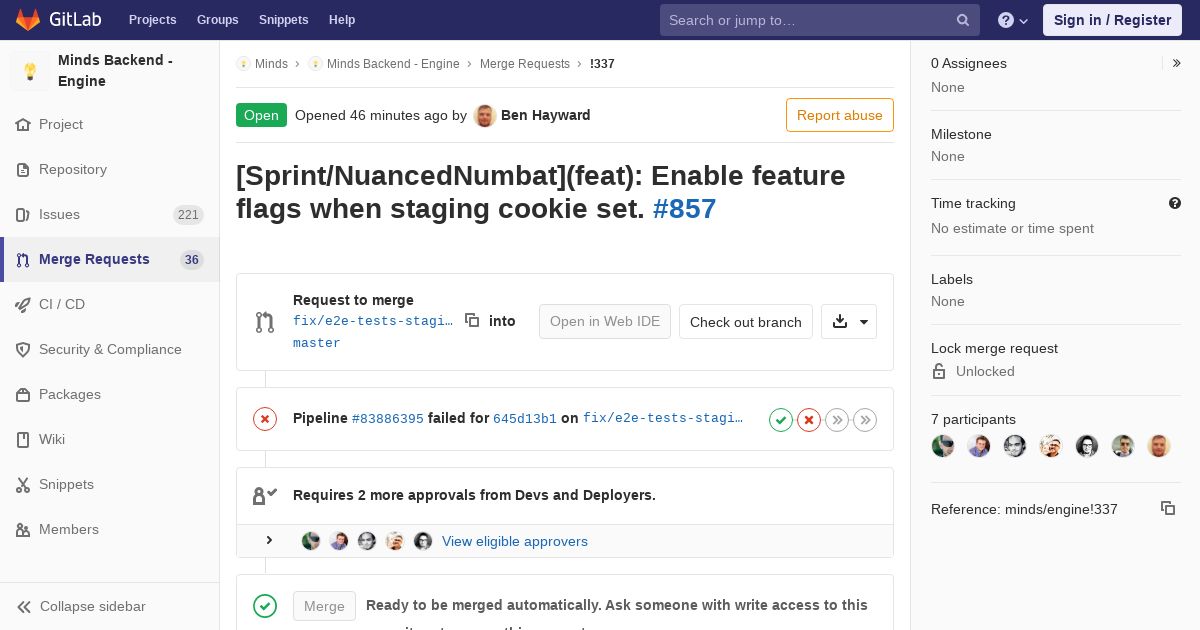The width and height of the screenshot is (1200, 630).
Task: Click the green merge ready check icon
Action: pos(265,606)
